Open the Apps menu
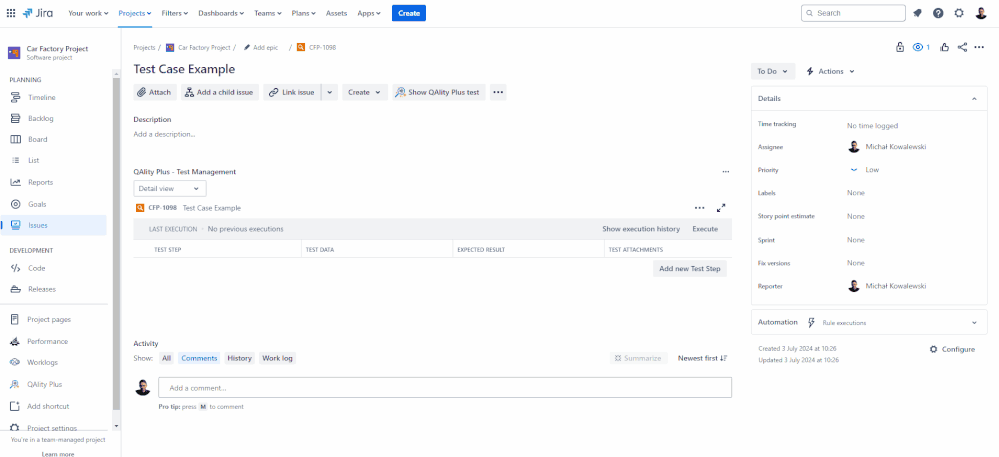999x457 pixels. point(369,13)
